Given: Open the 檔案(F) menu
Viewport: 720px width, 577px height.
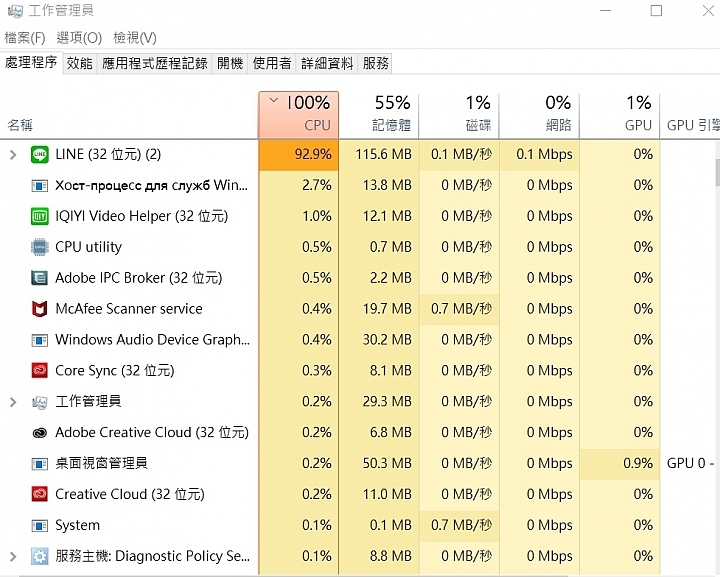Looking at the screenshot, I should click(x=25, y=38).
